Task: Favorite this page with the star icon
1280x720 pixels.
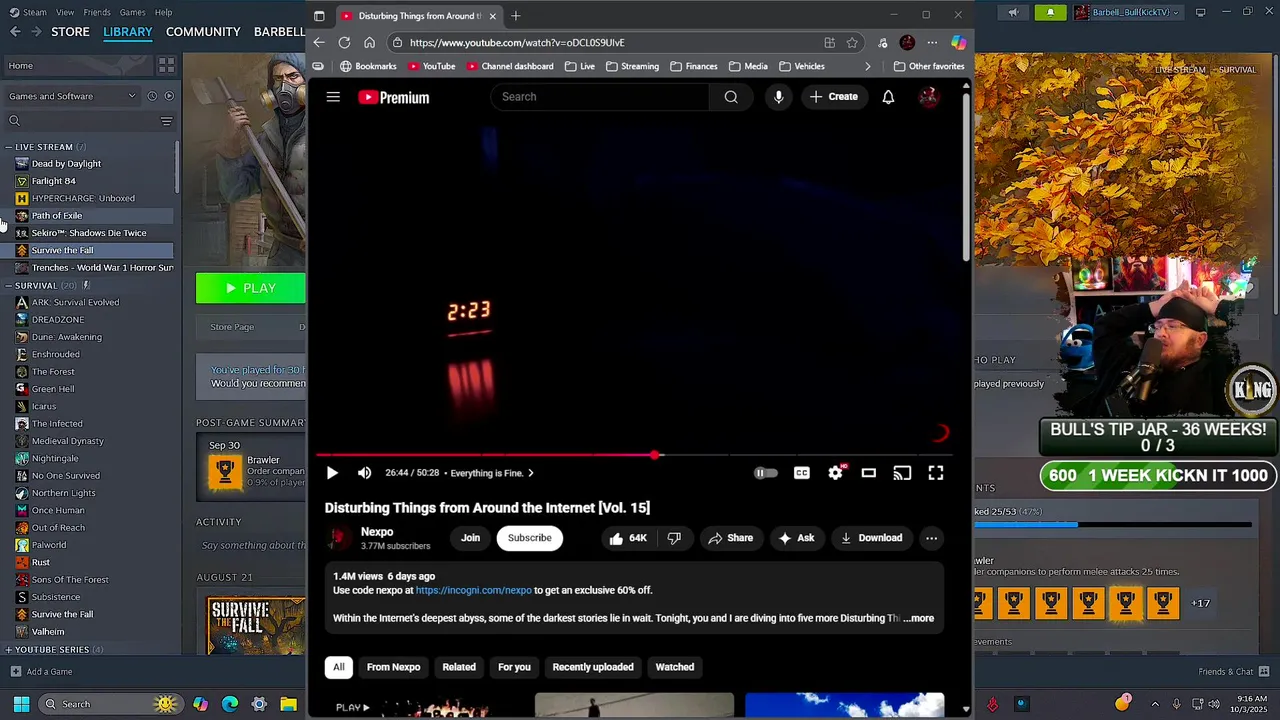Action: click(x=852, y=43)
